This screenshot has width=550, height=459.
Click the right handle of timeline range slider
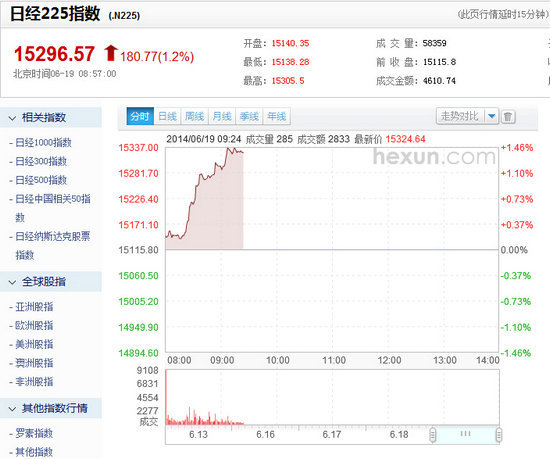point(498,435)
